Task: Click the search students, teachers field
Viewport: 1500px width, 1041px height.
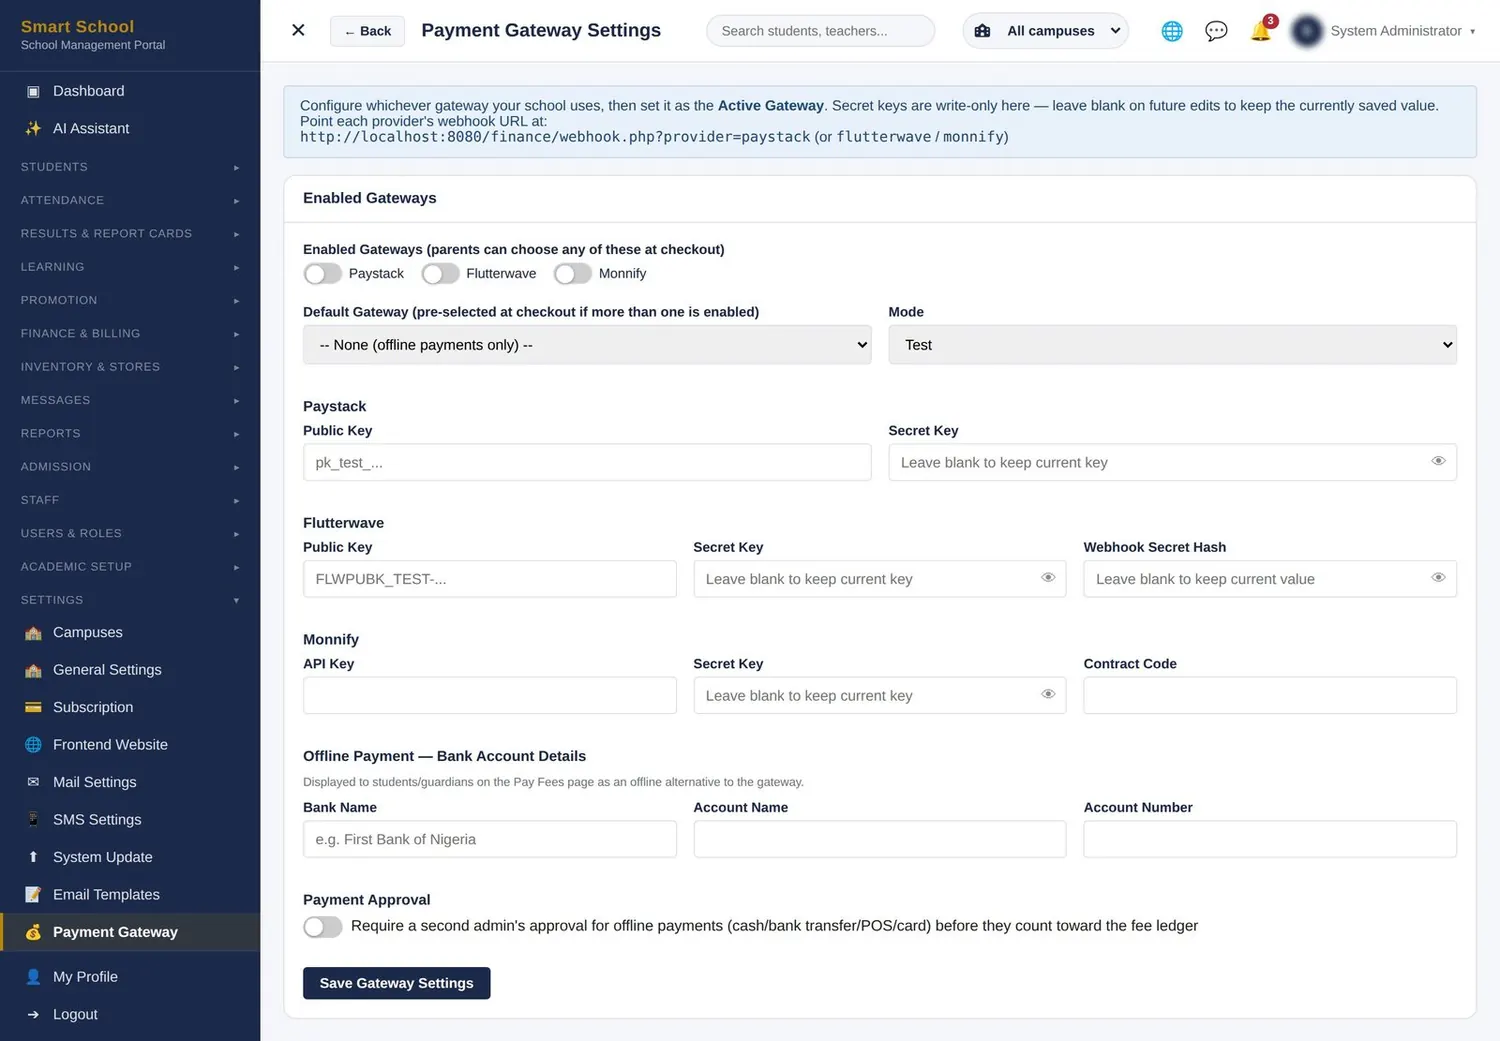Action: coord(820,31)
